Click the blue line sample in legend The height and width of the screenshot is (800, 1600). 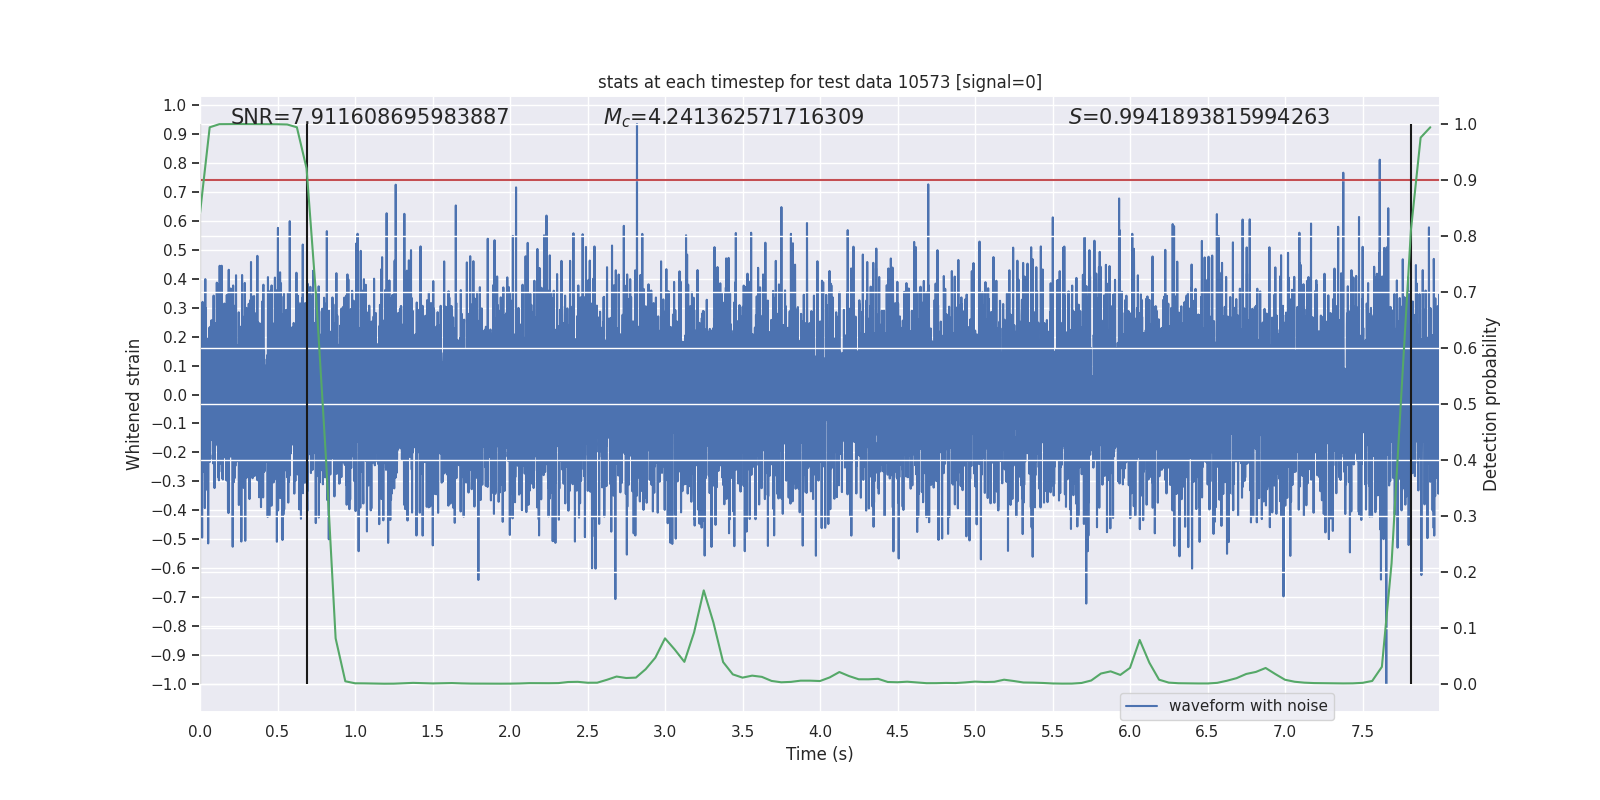1141,706
